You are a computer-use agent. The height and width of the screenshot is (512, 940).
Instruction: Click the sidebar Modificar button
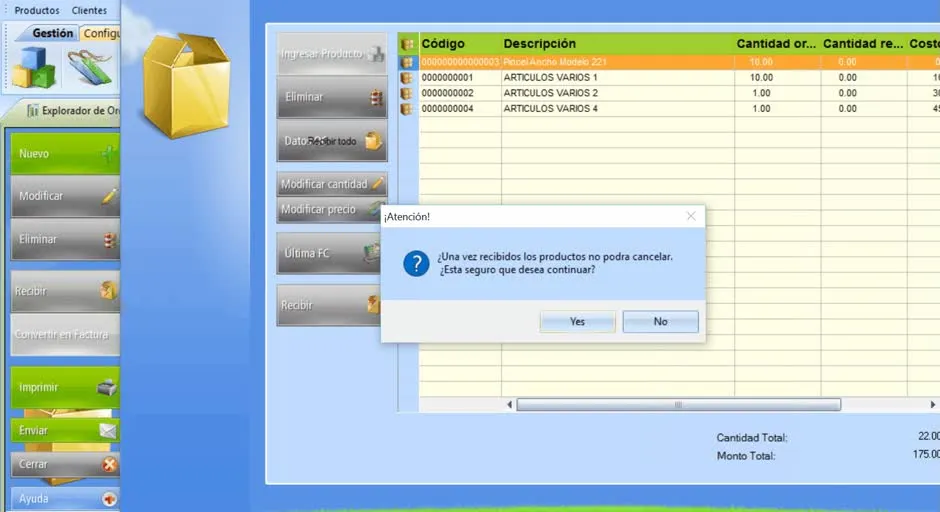click(65, 196)
